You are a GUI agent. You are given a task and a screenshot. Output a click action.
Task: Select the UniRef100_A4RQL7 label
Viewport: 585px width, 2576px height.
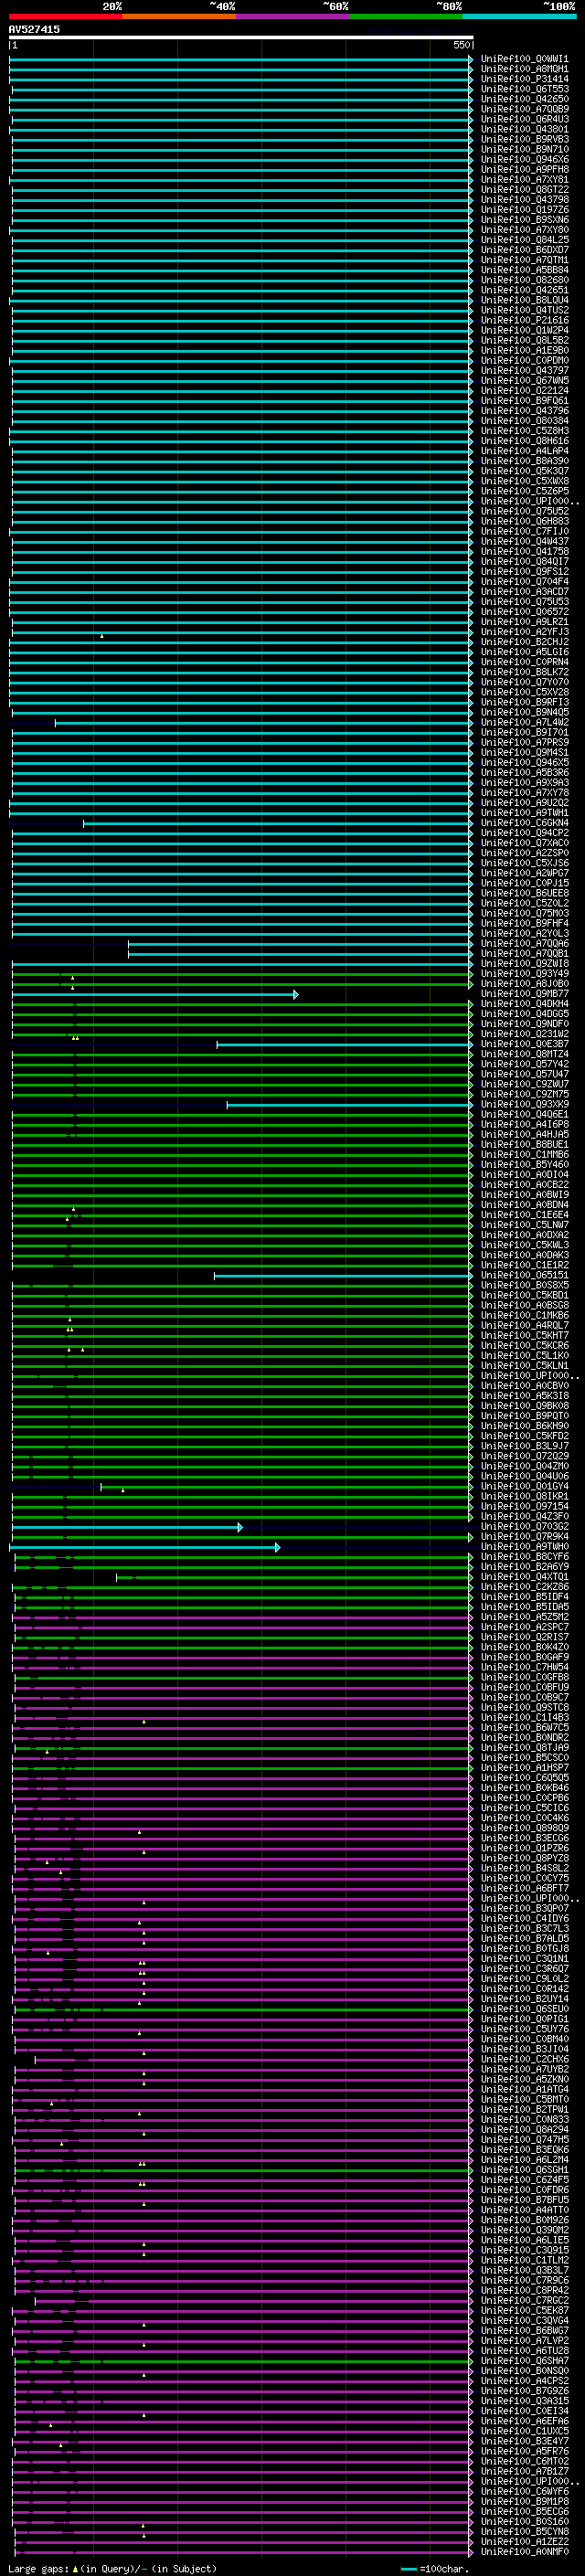524,1326
